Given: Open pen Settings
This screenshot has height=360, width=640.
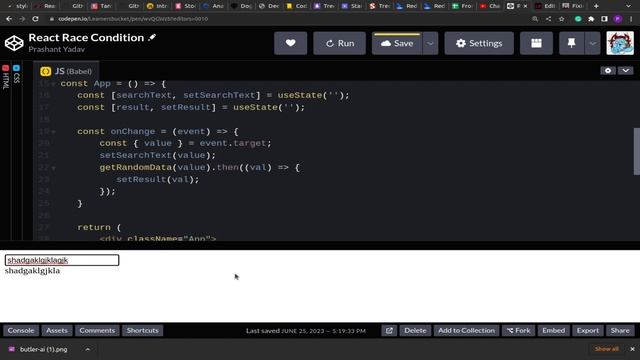Looking at the screenshot, I should pyautogui.click(x=479, y=43).
